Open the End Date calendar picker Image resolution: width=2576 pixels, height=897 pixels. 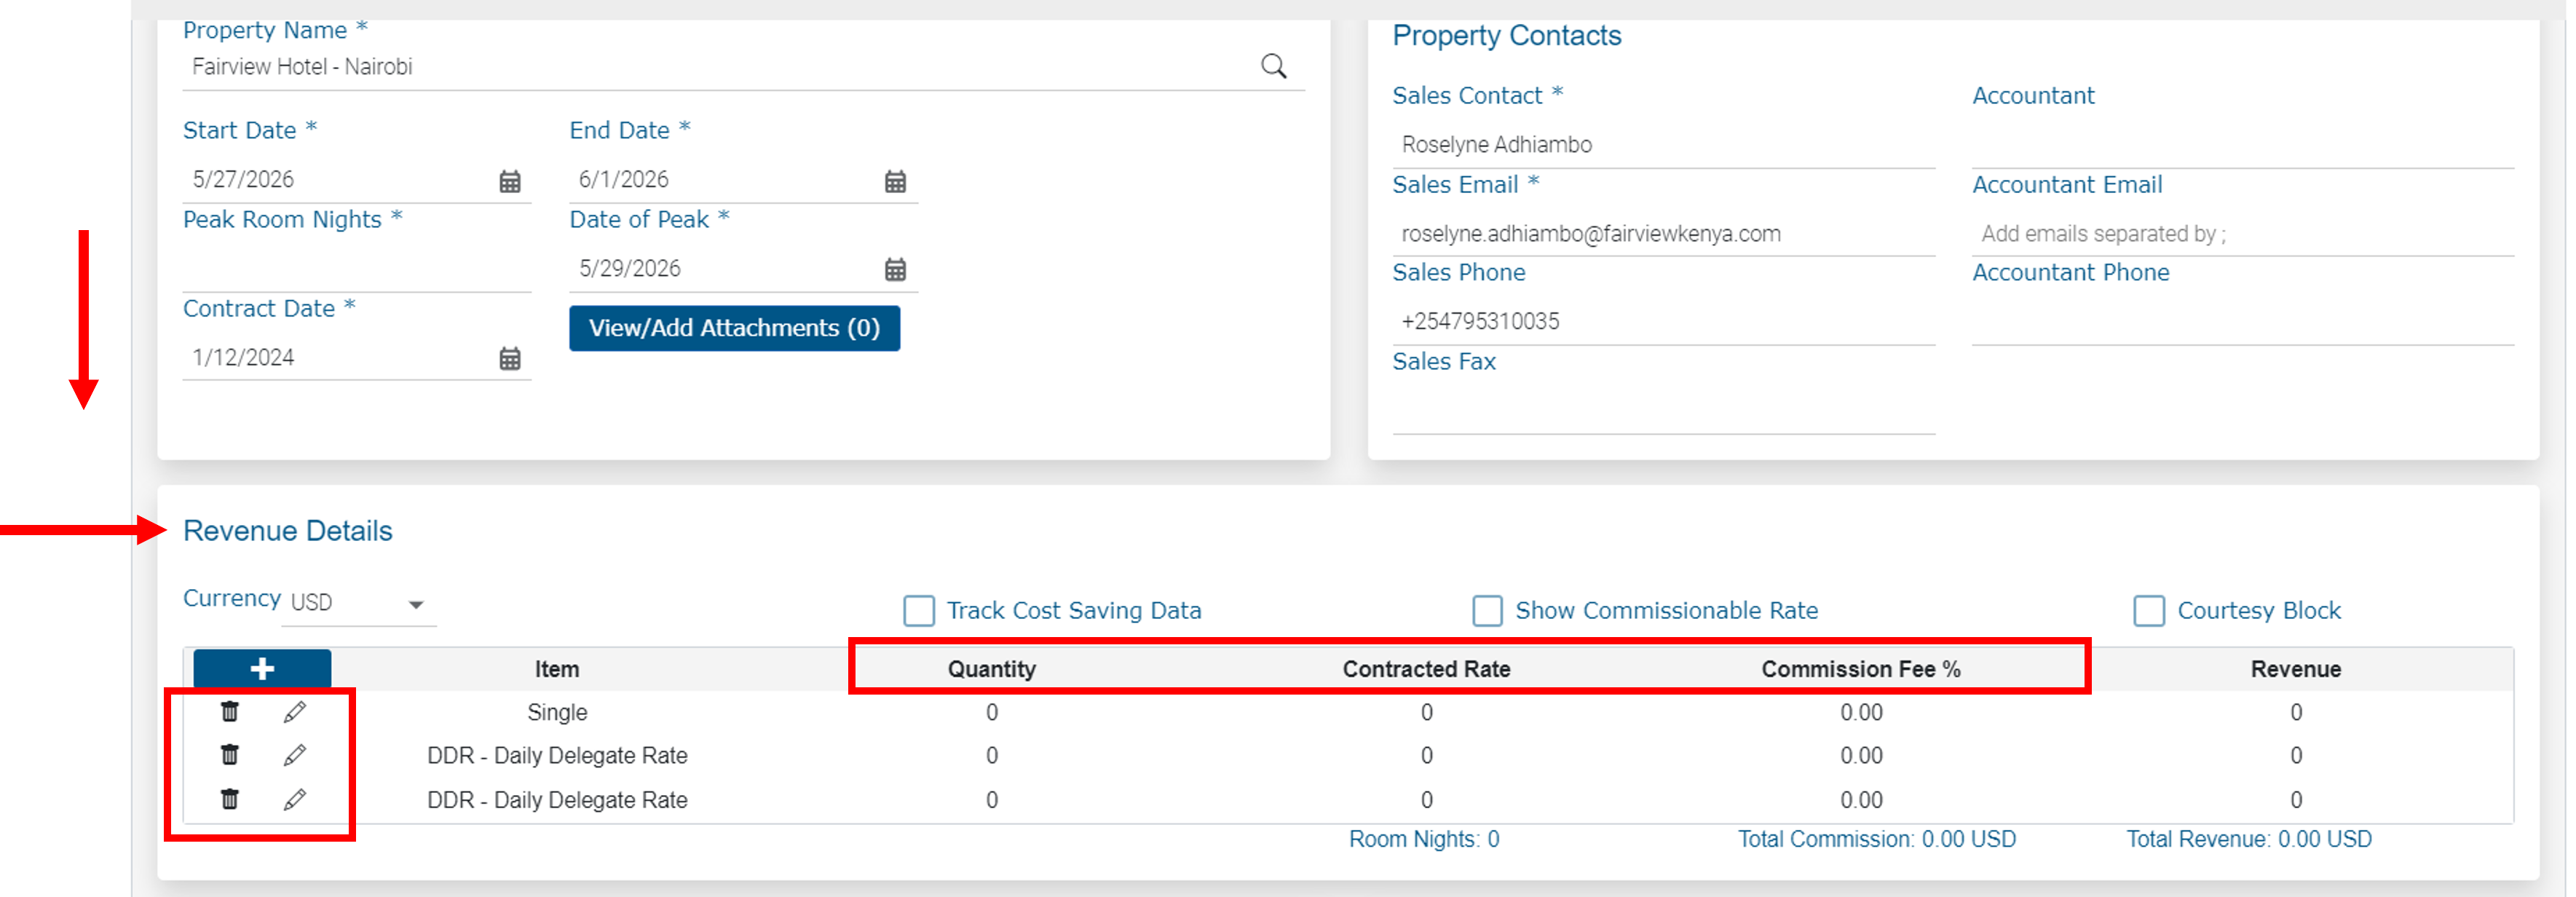click(x=895, y=182)
